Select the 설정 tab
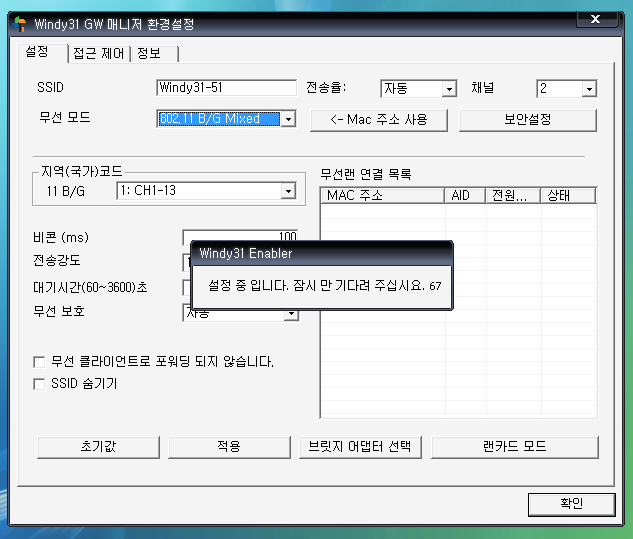Image resolution: width=633 pixels, height=539 pixels. (x=42, y=52)
